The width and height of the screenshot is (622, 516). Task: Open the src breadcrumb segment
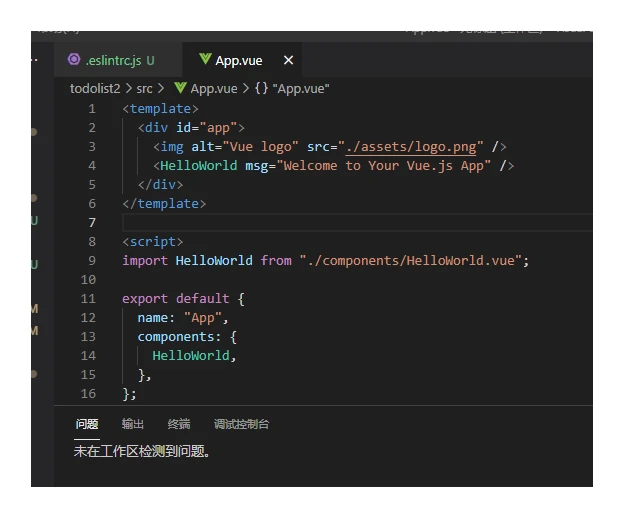click(144, 88)
